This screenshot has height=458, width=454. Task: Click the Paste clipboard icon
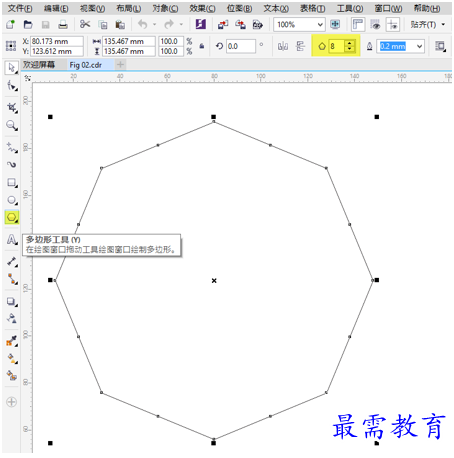pyautogui.click(x=120, y=24)
